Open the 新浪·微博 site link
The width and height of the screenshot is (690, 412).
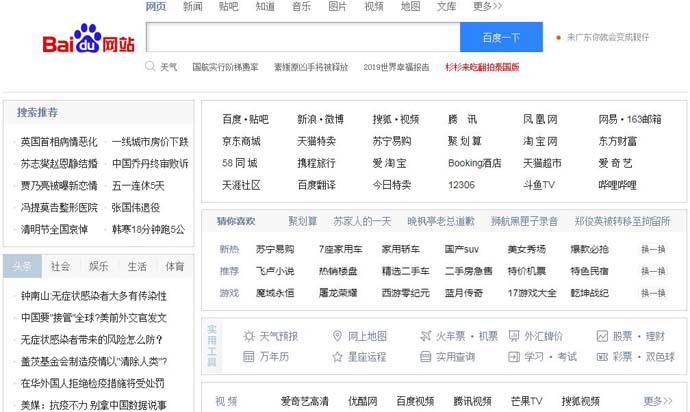(320, 119)
